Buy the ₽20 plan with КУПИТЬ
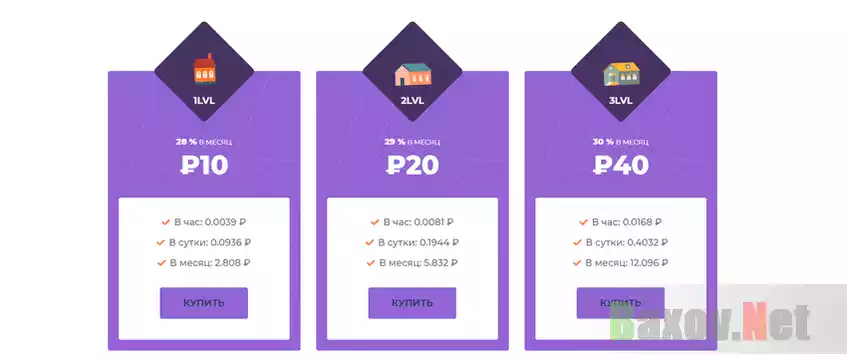This screenshot has width=847, height=360. (412, 303)
